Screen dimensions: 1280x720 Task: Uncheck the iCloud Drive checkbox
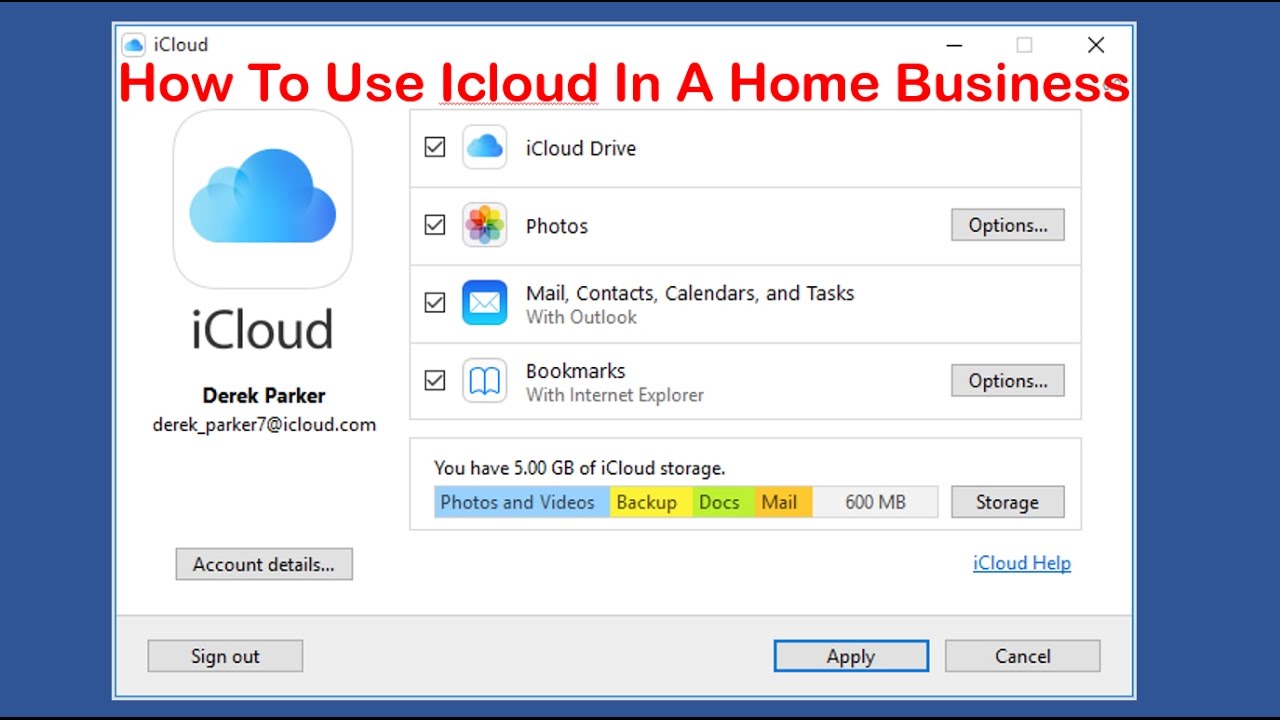435,147
